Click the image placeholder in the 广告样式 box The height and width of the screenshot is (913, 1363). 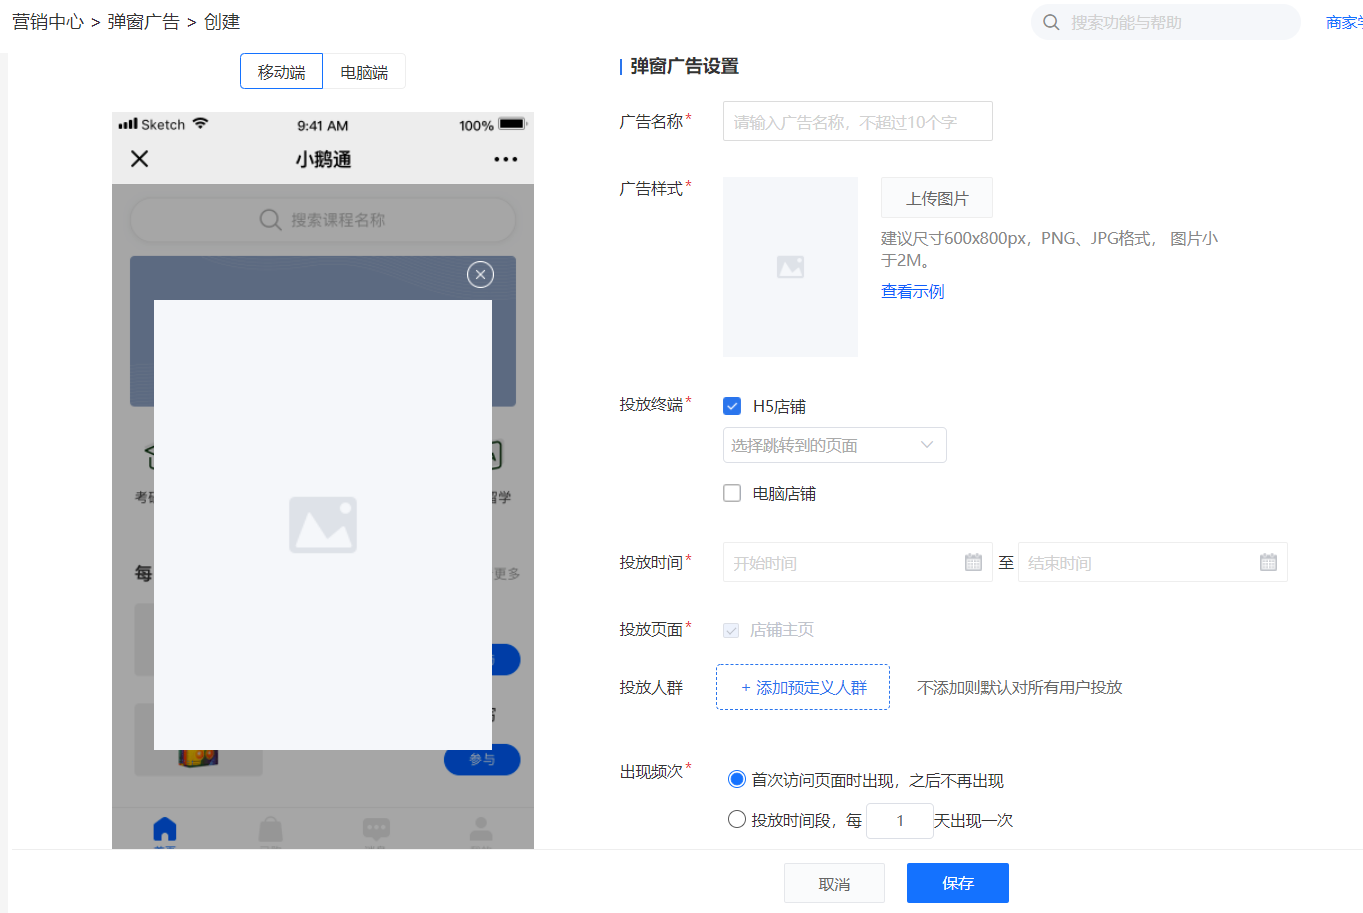pos(790,267)
